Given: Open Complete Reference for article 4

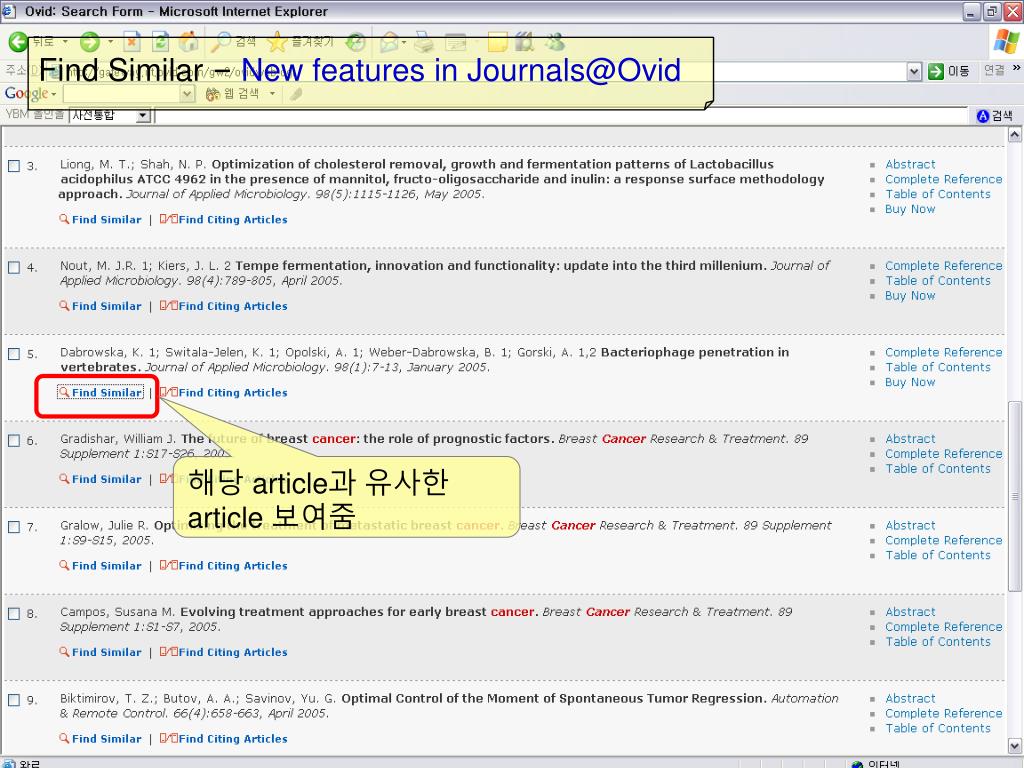Looking at the screenshot, I should (x=943, y=266).
